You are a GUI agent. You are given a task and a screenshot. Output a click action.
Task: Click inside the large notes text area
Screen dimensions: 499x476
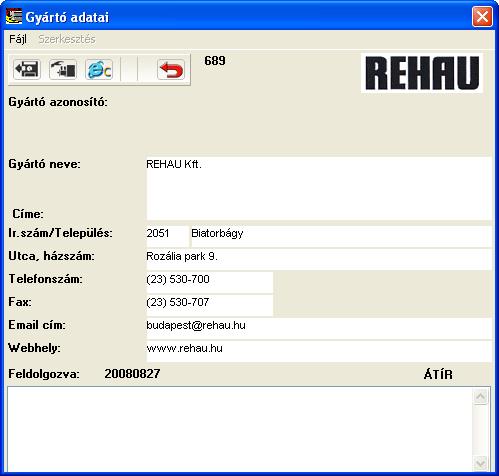click(239, 430)
